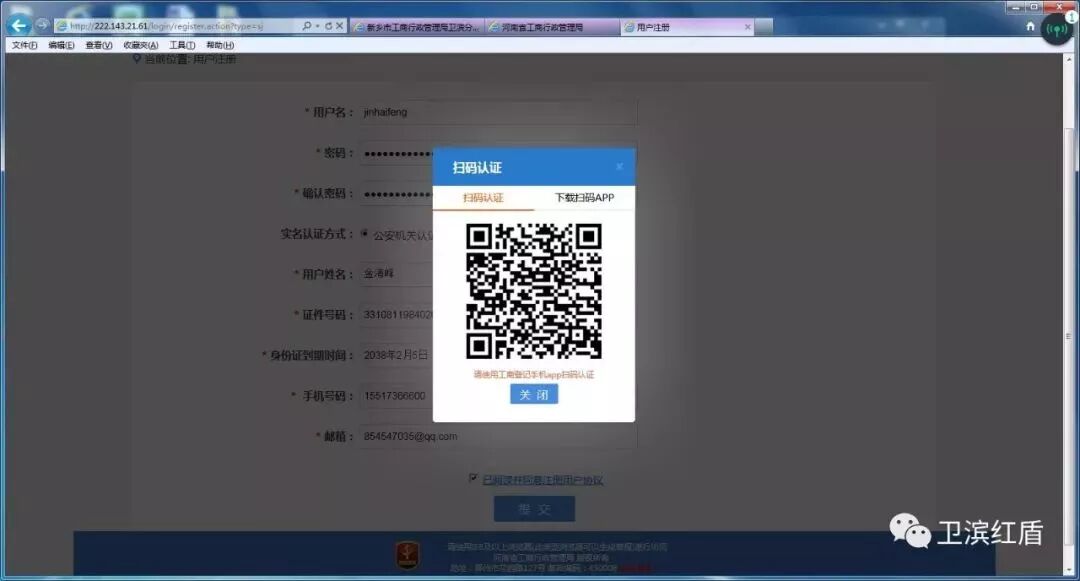Open the 查看(V) menu
The image size is (1080, 581).
[x=98, y=45]
